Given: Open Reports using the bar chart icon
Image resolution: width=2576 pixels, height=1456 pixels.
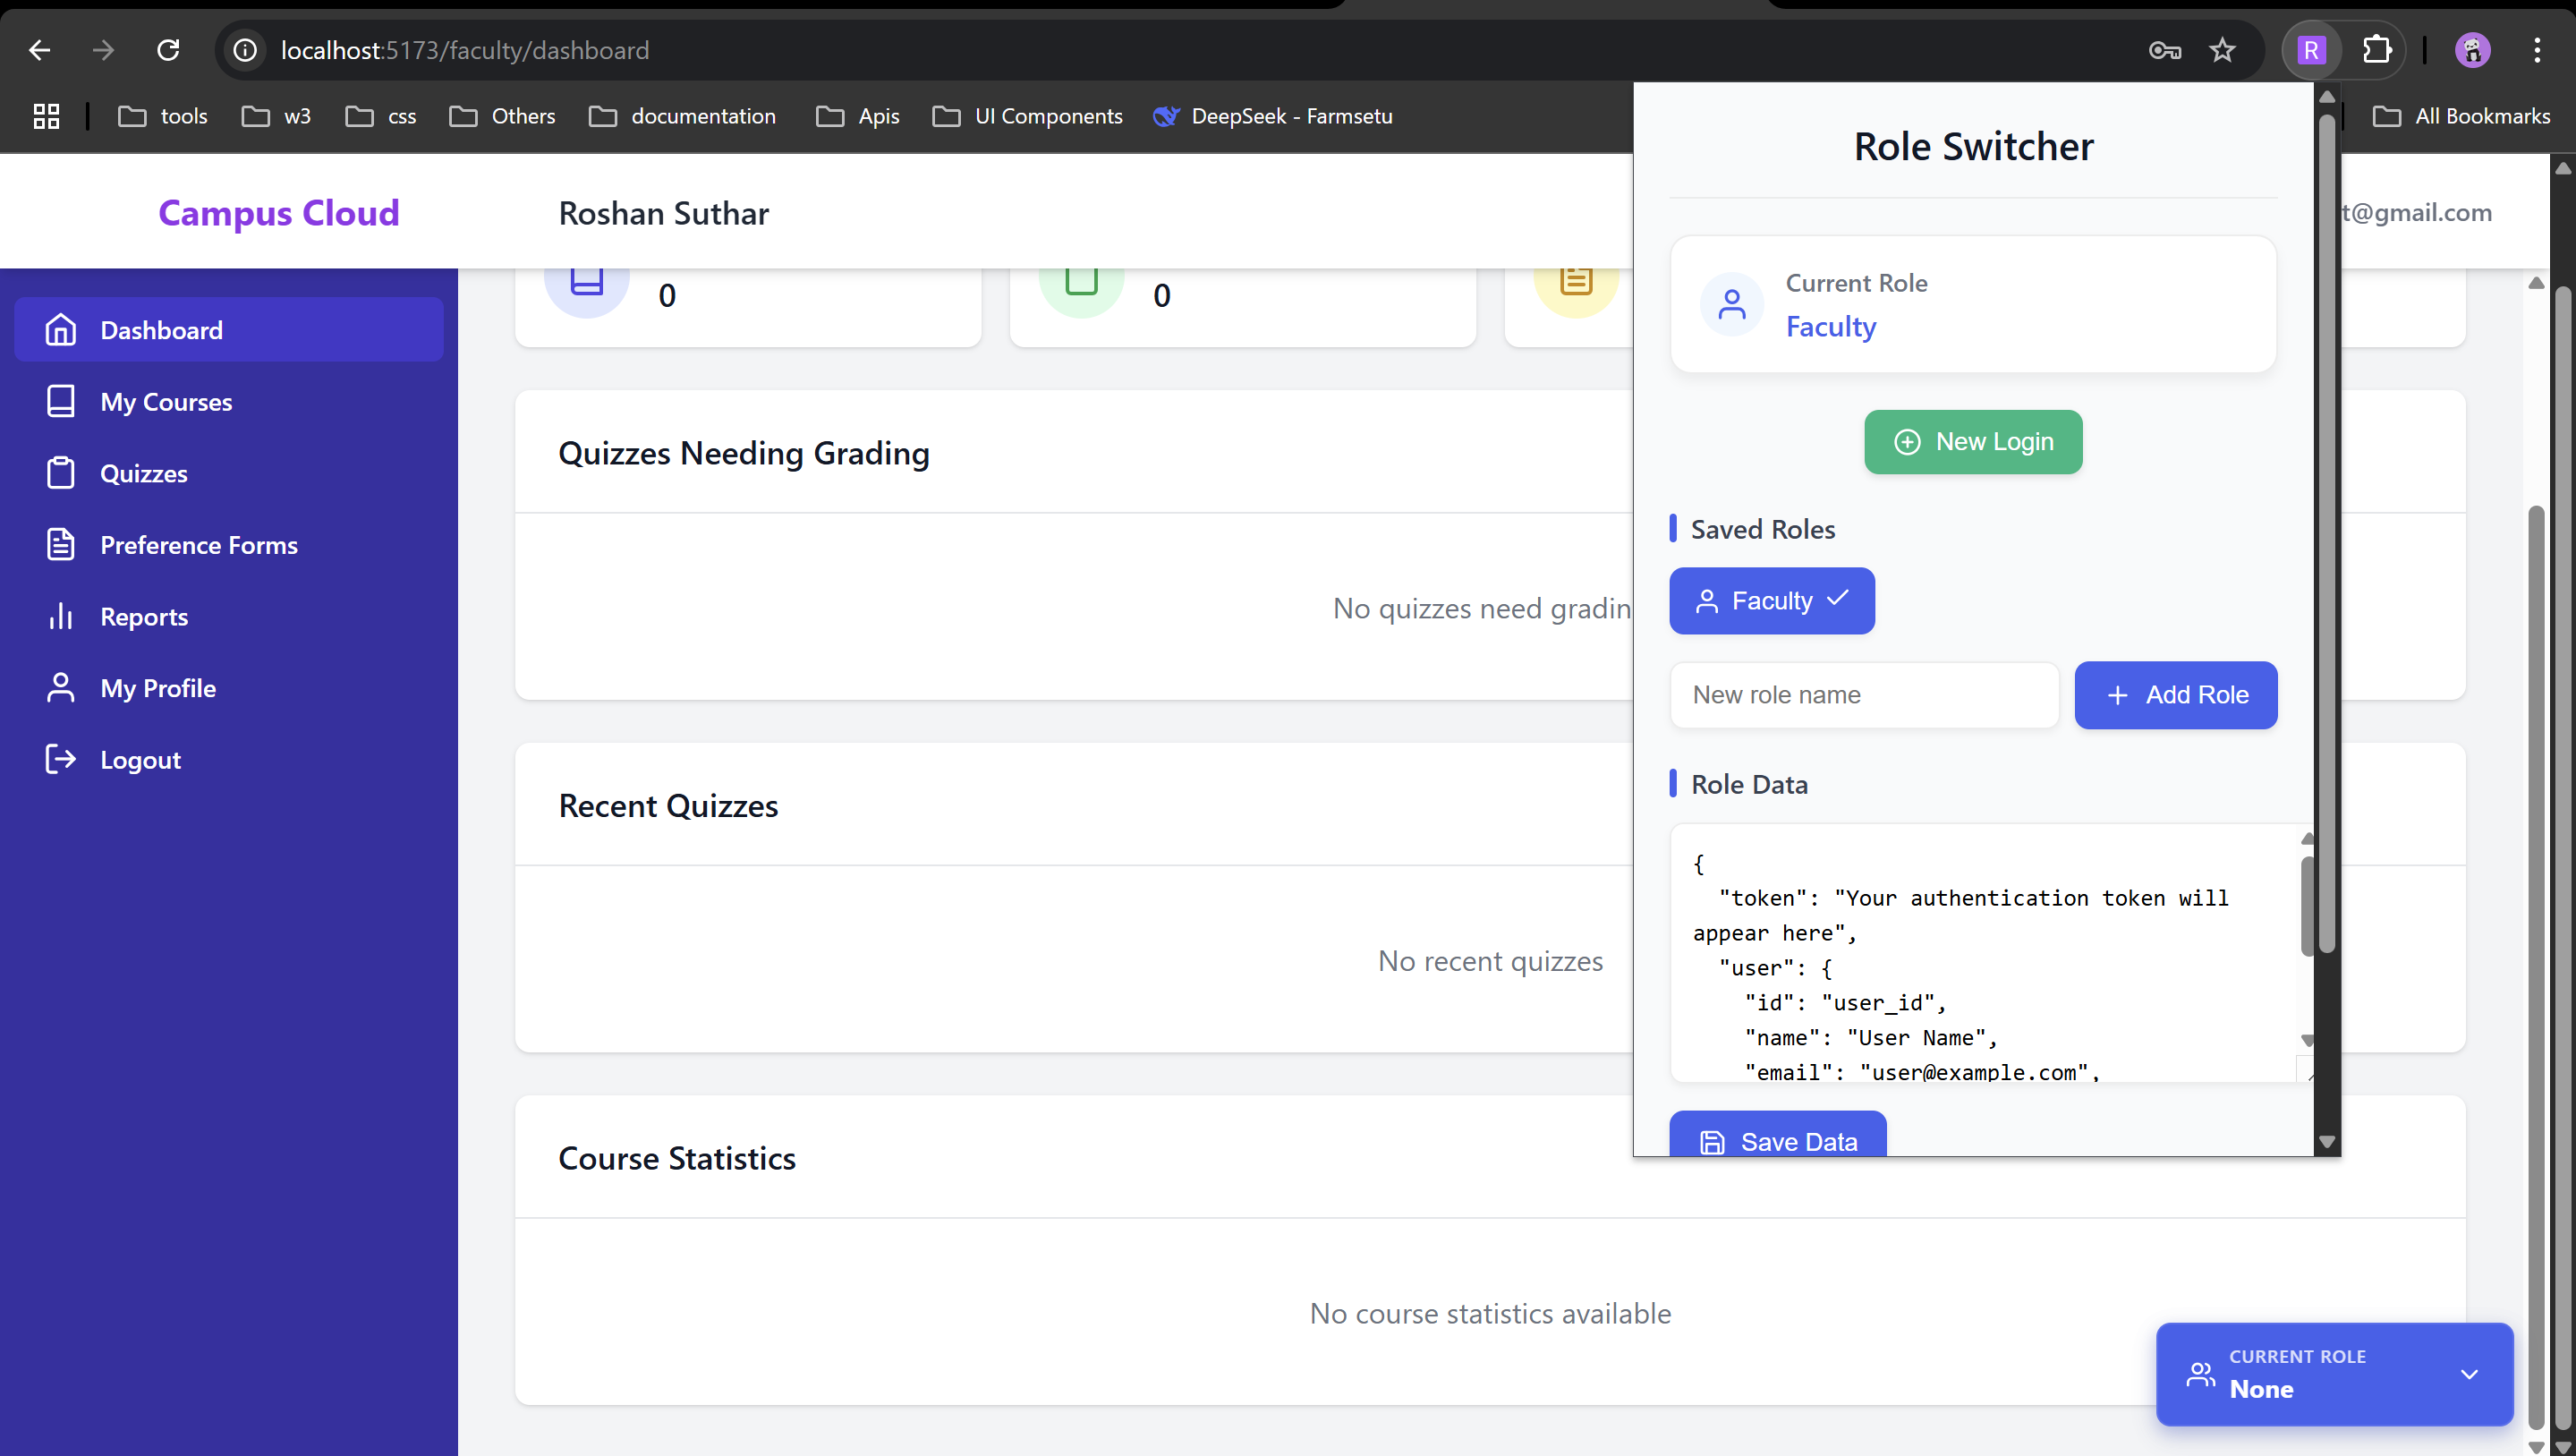Looking at the screenshot, I should pyautogui.click(x=61, y=616).
